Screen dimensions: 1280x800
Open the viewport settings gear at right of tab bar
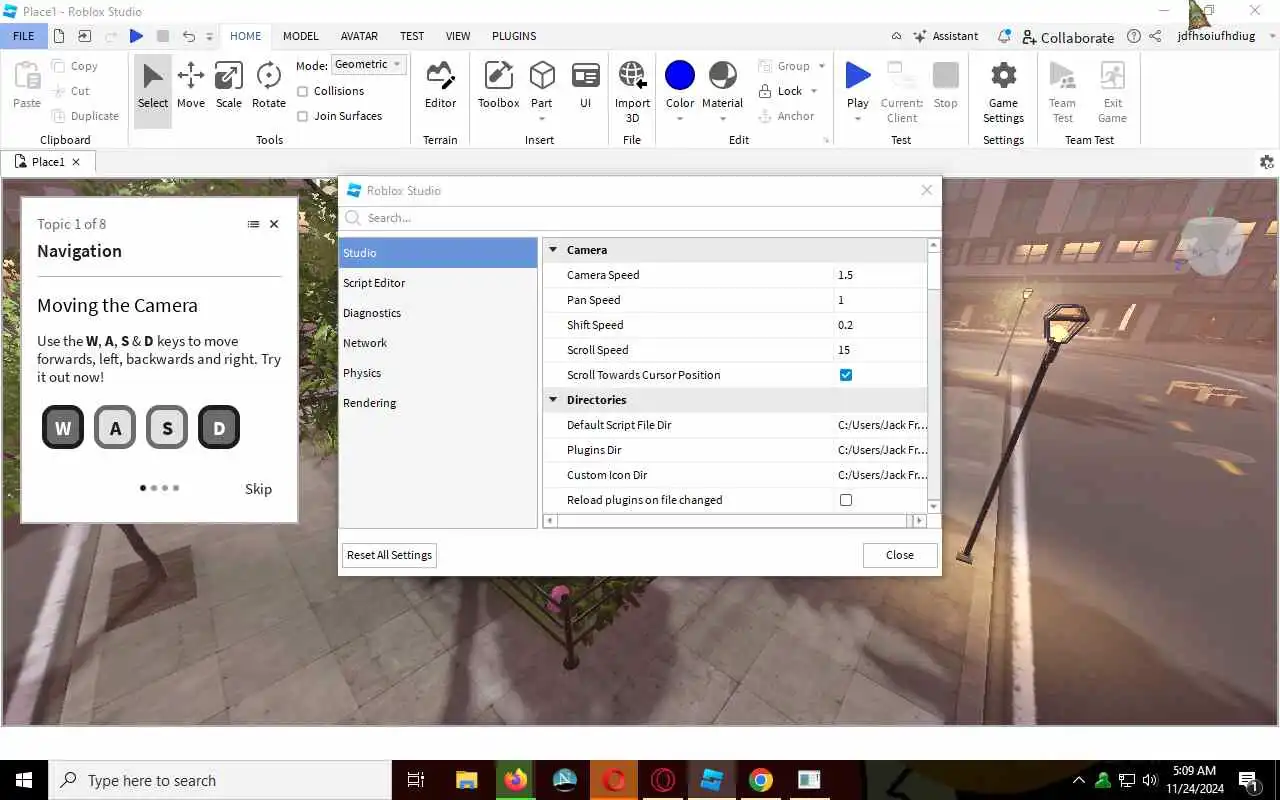coord(1267,162)
